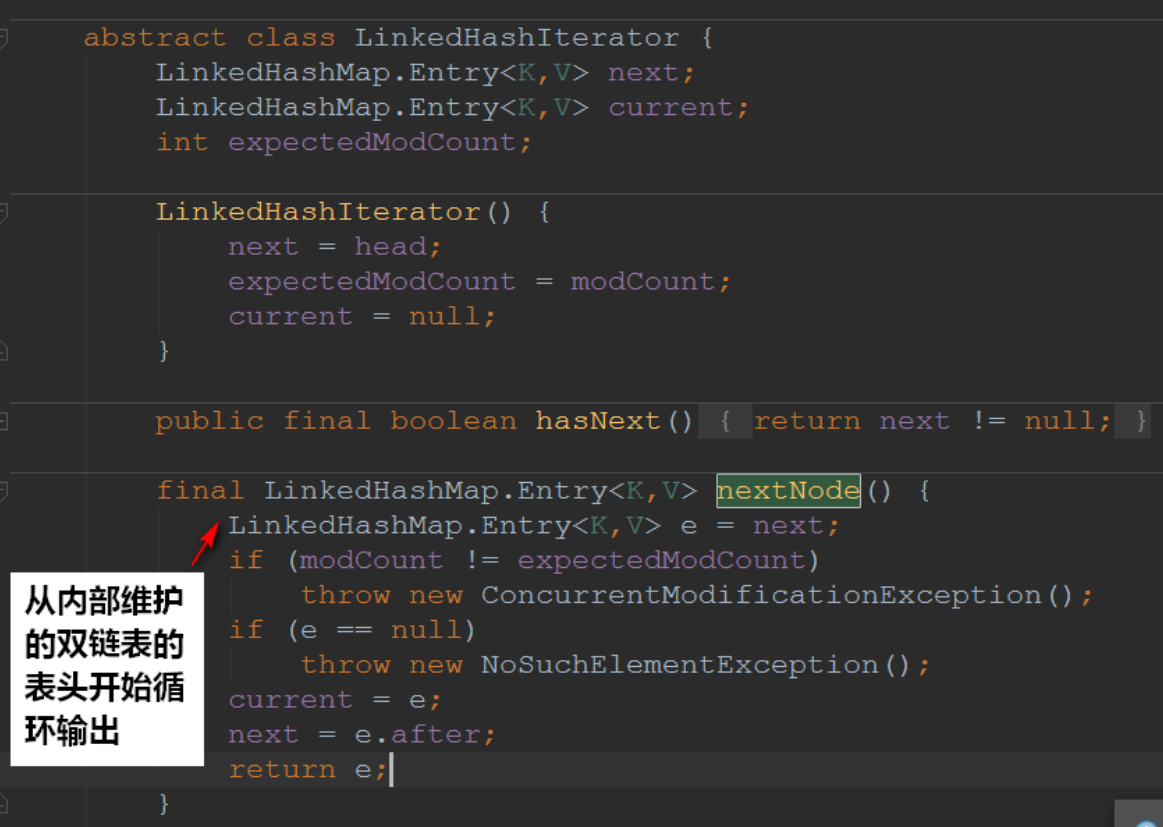The image size is (1163, 827).
Task: Click 'current' in 'current = e;'
Action: tap(290, 700)
